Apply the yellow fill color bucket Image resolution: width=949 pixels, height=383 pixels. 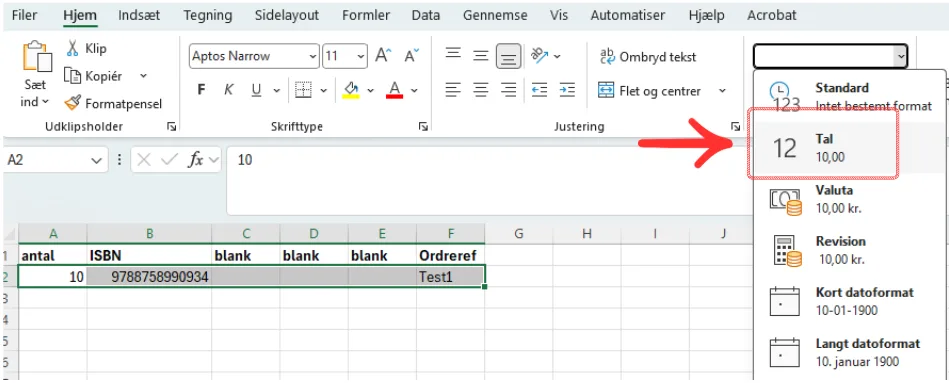tap(351, 90)
